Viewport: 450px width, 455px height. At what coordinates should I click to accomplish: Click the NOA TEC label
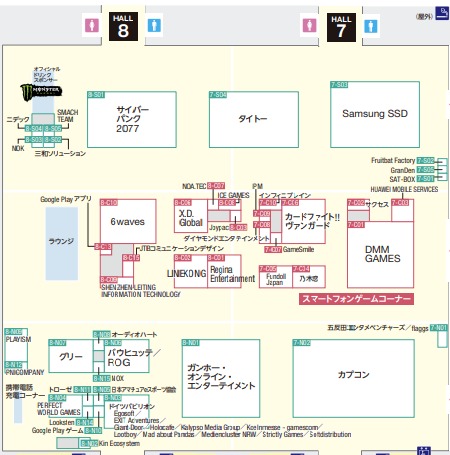coord(194,186)
